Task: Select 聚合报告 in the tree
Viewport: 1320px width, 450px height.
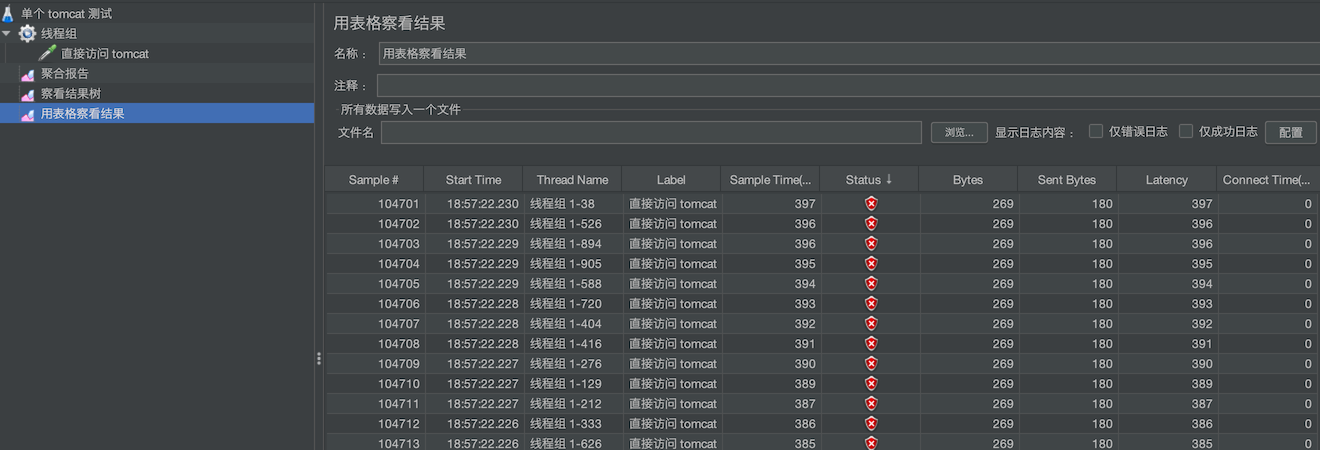Action: point(65,74)
